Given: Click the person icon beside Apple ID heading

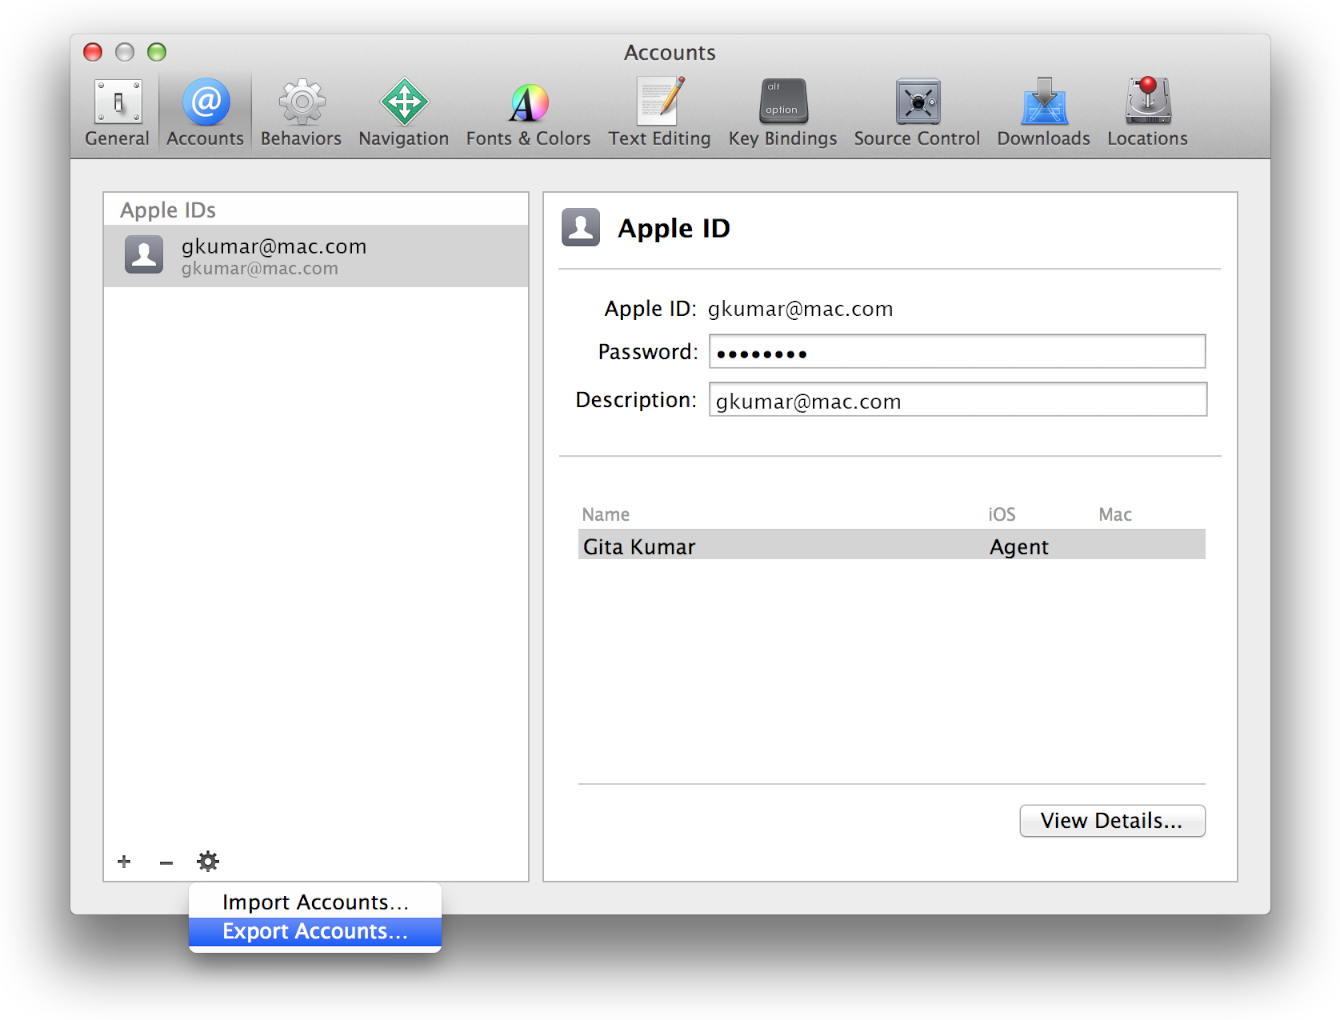Looking at the screenshot, I should pyautogui.click(x=581, y=227).
